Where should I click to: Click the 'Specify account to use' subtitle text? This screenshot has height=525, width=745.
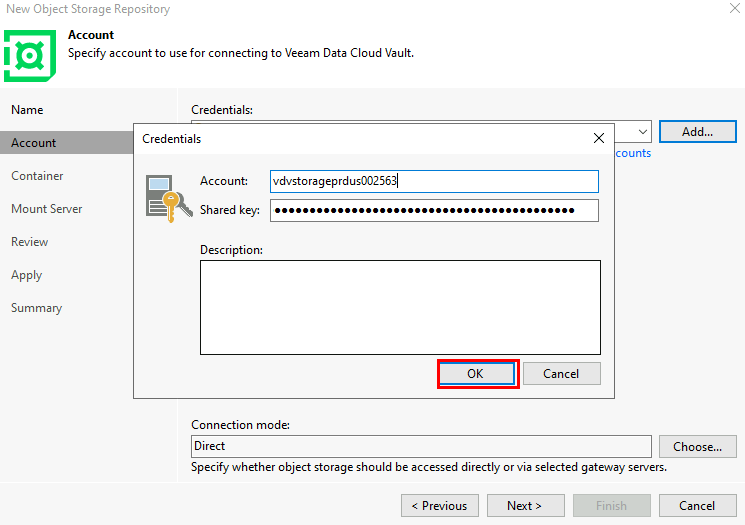(x=241, y=53)
